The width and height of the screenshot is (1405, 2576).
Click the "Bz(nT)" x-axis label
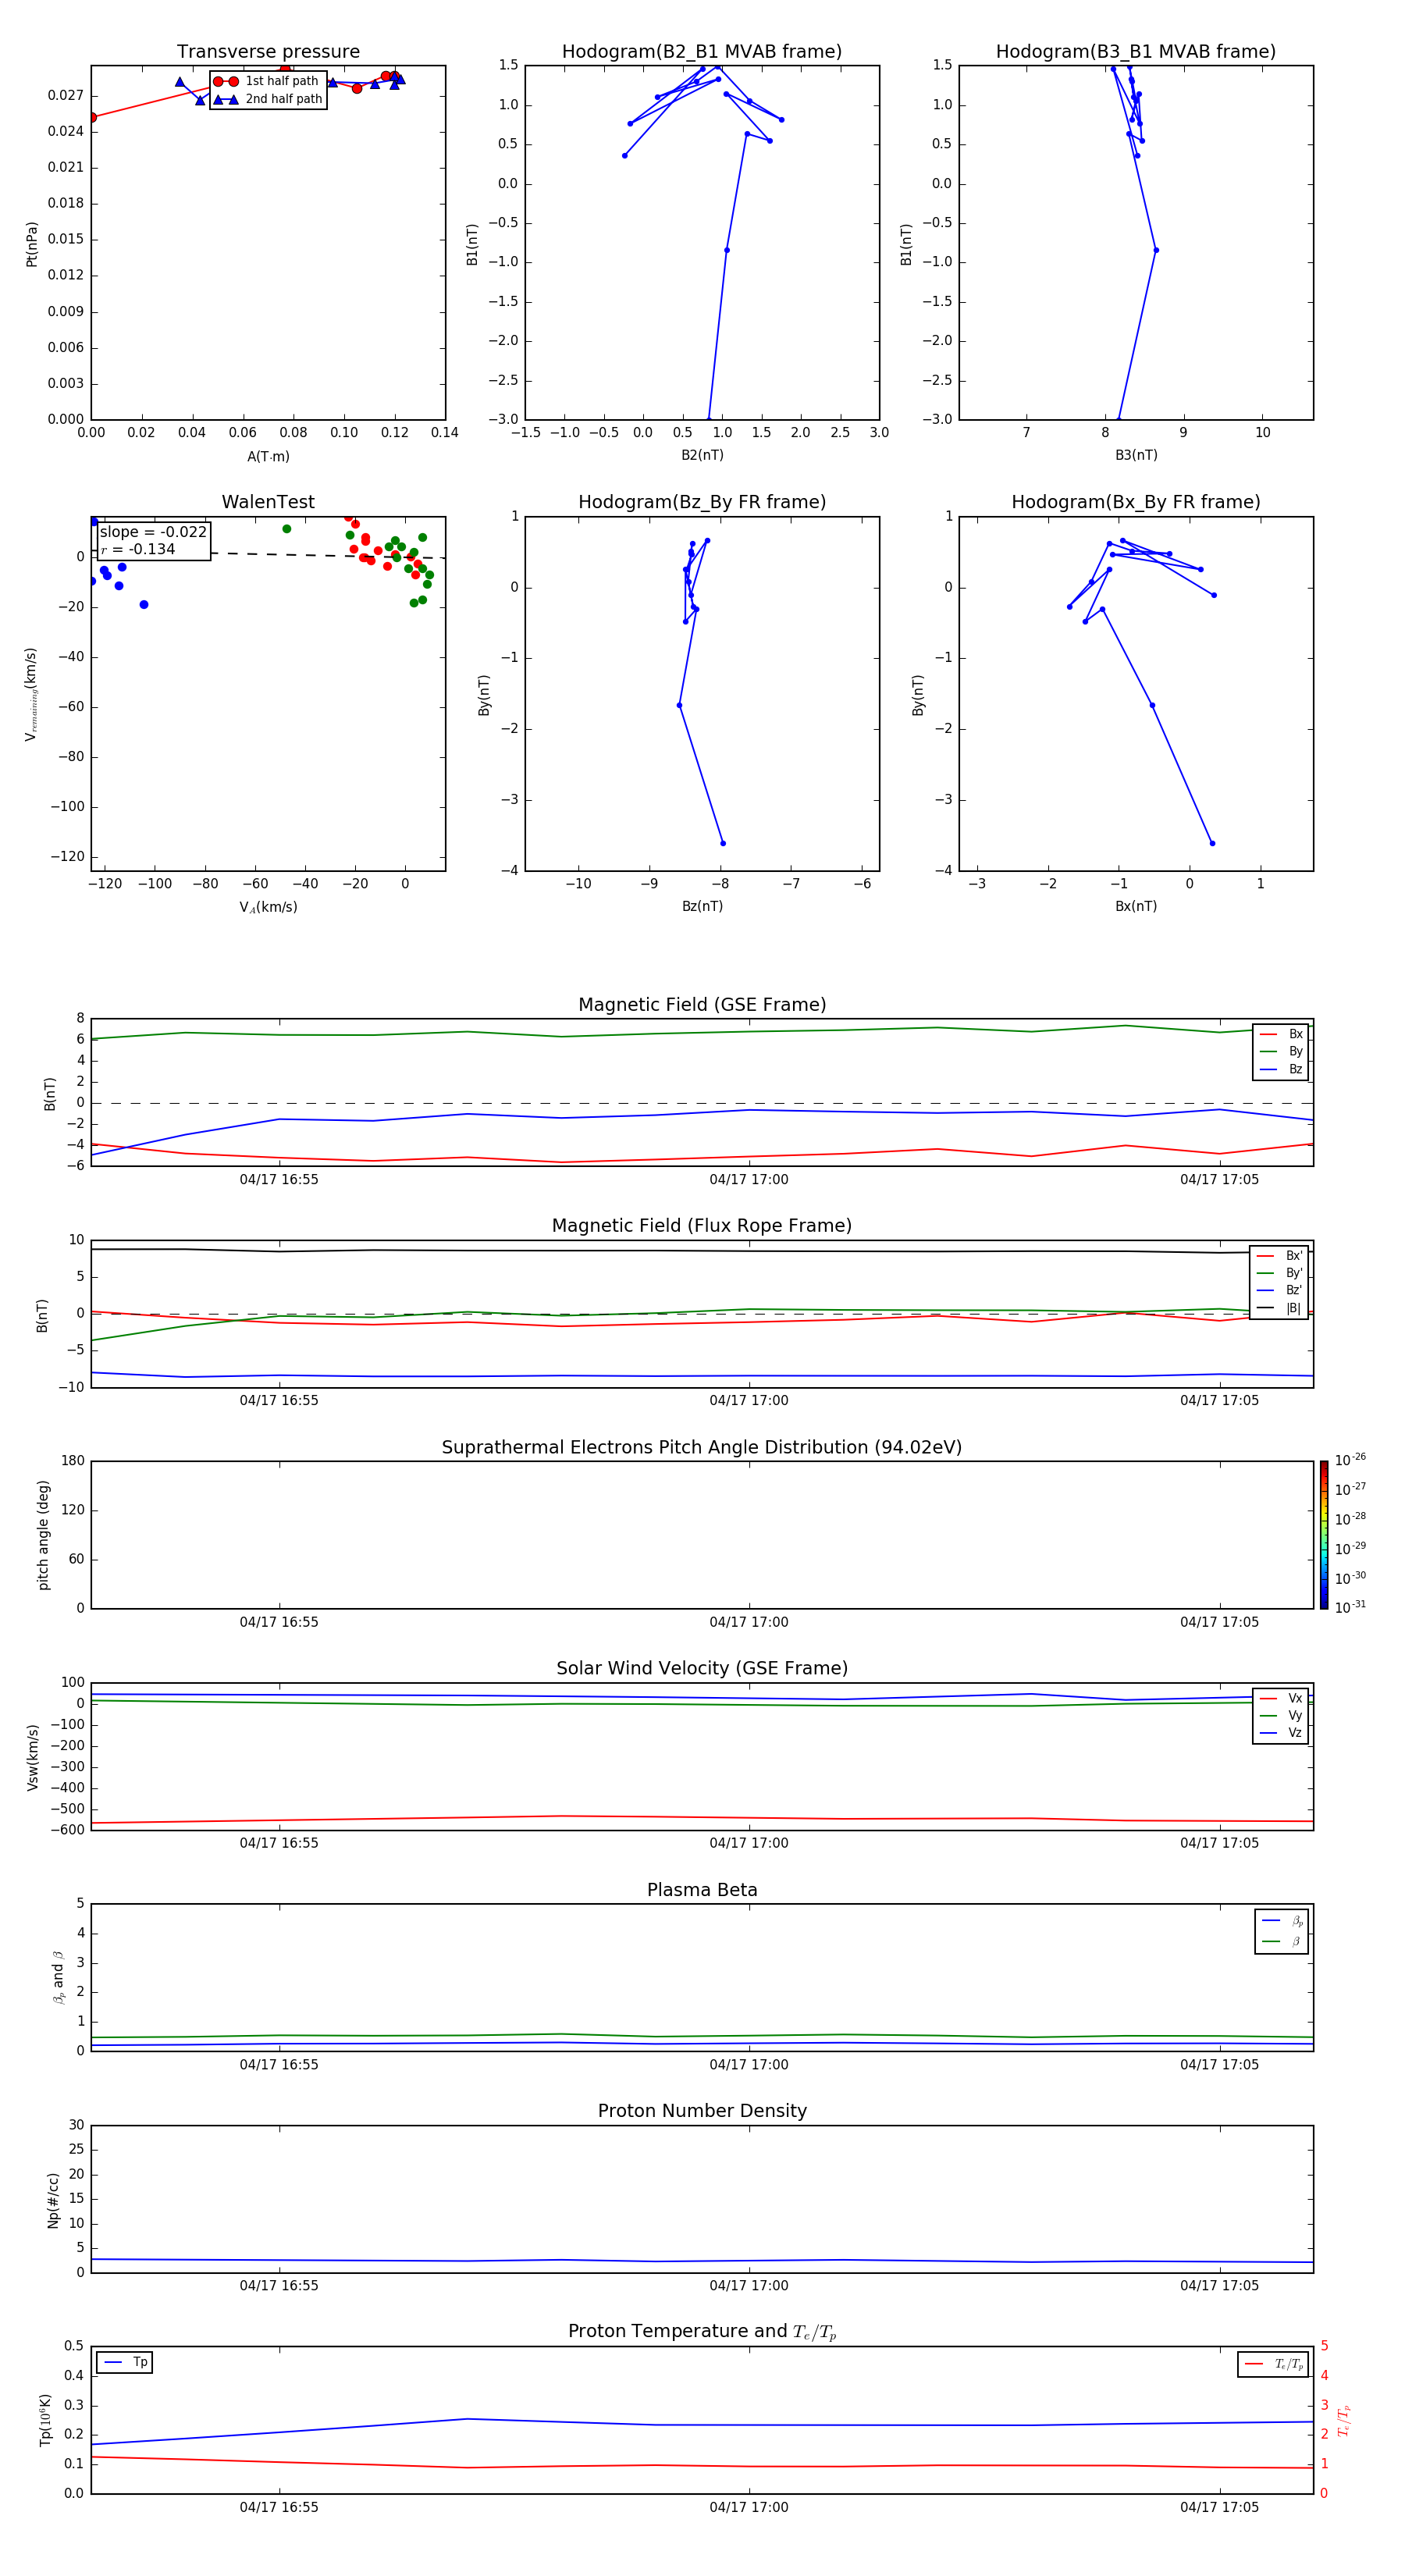pos(702,906)
